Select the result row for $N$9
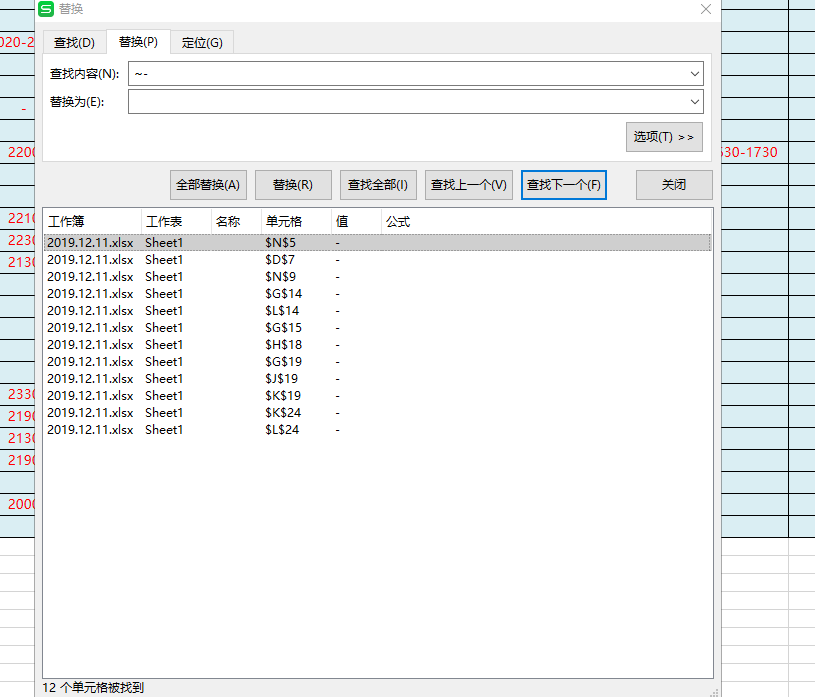The height and width of the screenshot is (697, 815). [x=378, y=277]
